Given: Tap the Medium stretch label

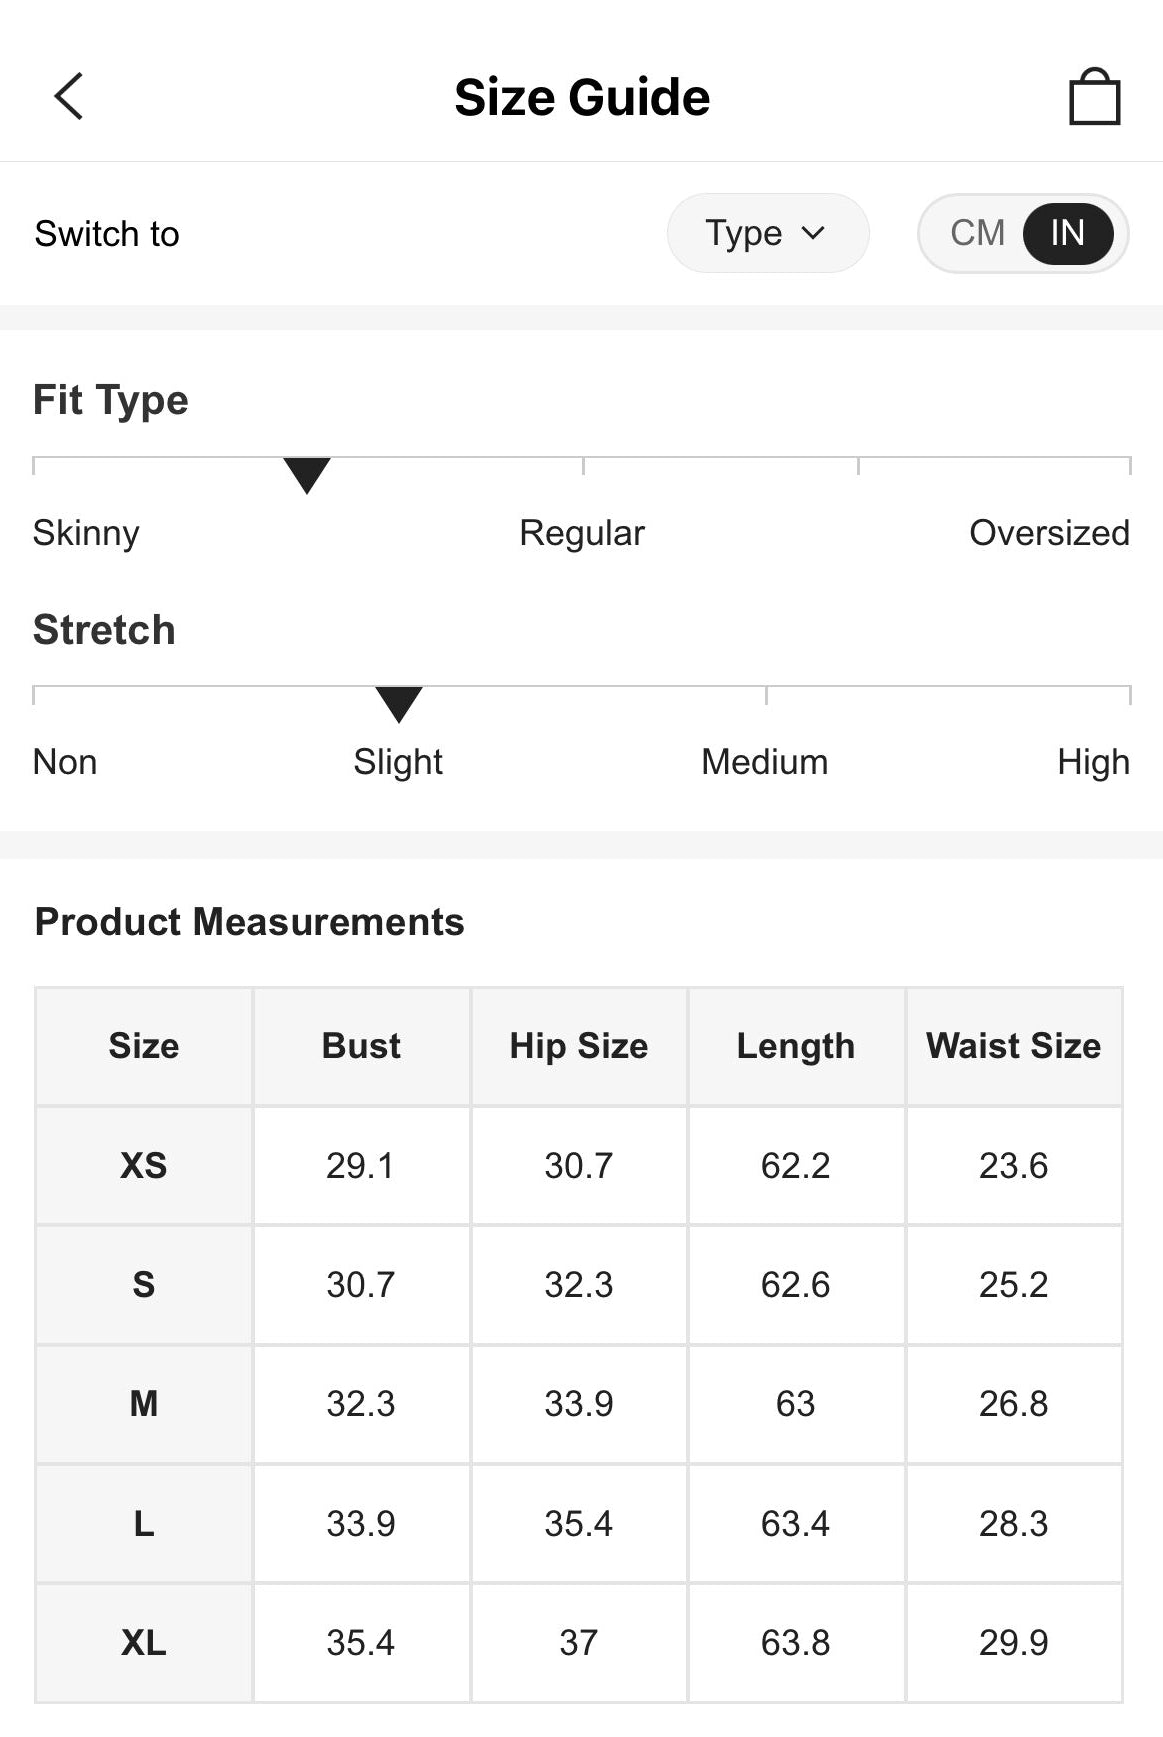Looking at the screenshot, I should tap(764, 762).
